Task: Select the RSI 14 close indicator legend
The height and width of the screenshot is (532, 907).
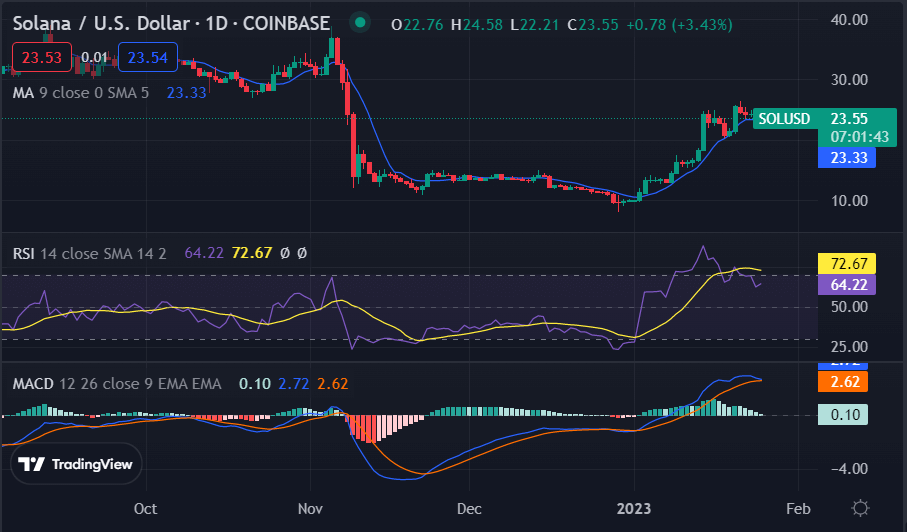Action: click(x=89, y=253)
